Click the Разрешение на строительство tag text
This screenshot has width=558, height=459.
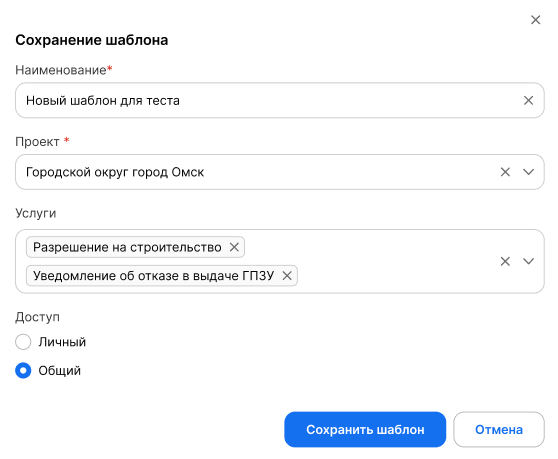click(x=127, y=247)
